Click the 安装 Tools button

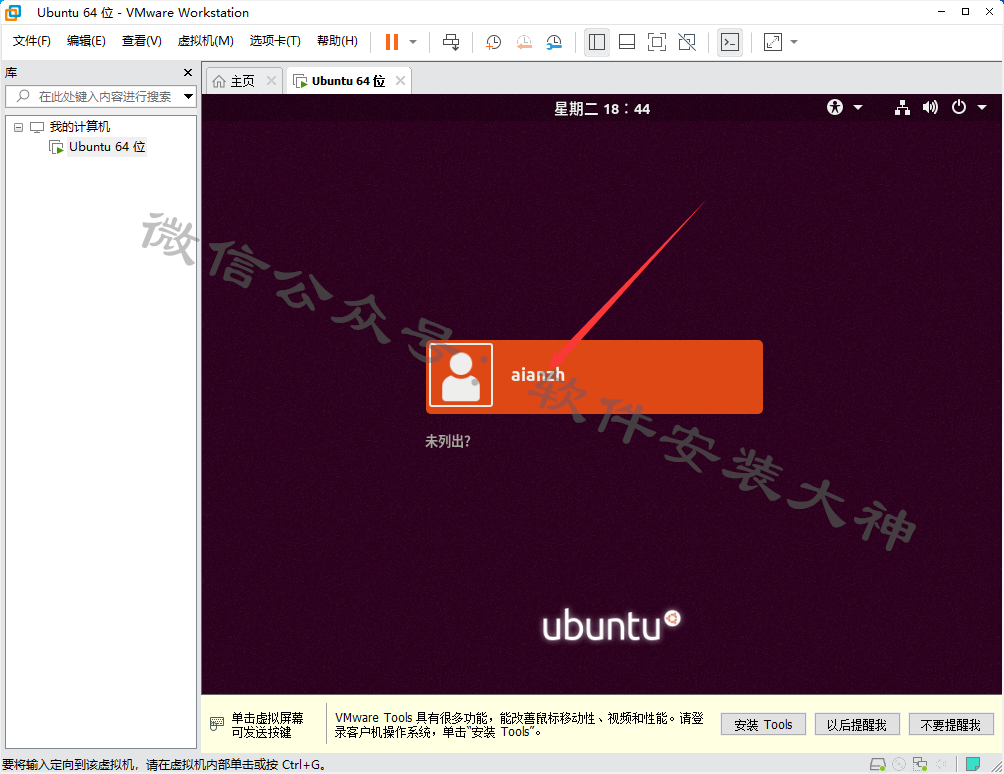coord(763,725)
